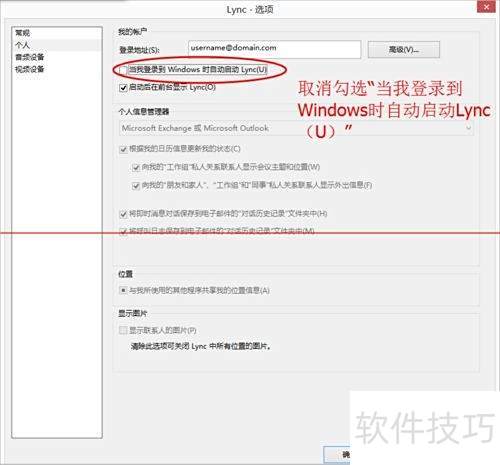The image size is (500, 465).
Task: Toggle save call logs to email folder (M)
Action: (123, 231)
